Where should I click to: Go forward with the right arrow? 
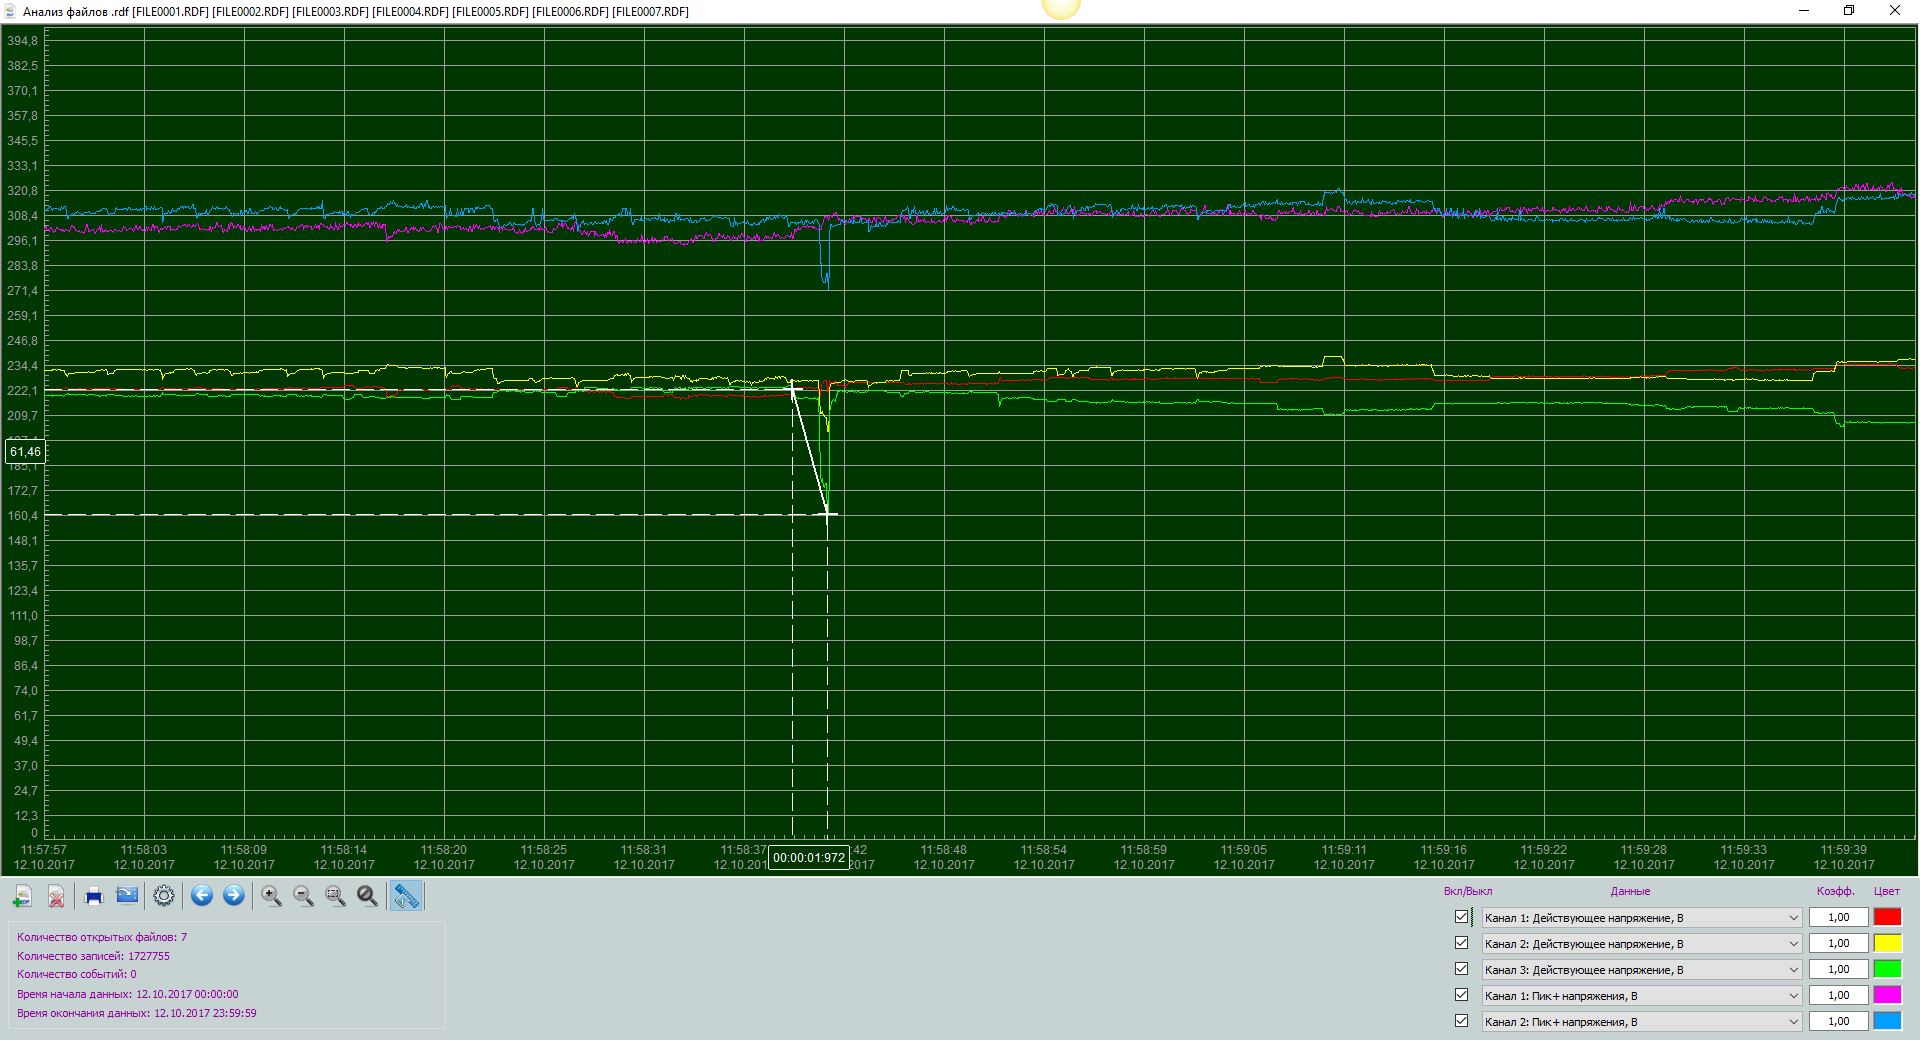[x=234, y=896]
